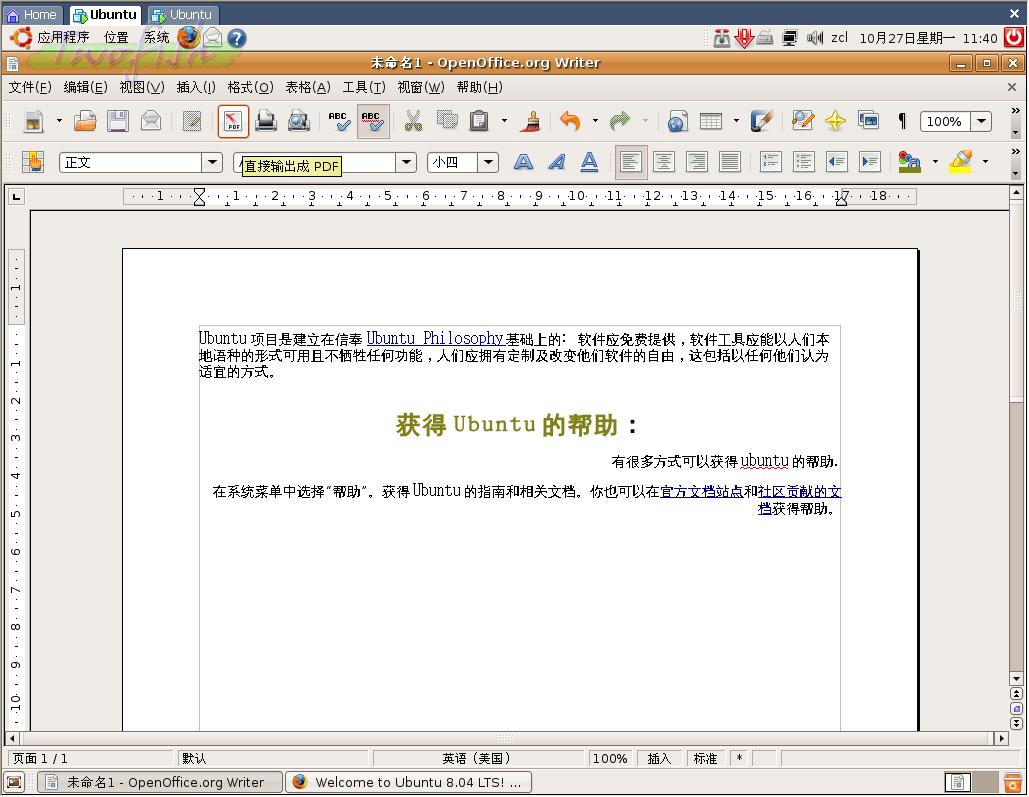Click the vertical scrollbar down arrow
Screen dimensions: 1029x797
click(1016, 679)
